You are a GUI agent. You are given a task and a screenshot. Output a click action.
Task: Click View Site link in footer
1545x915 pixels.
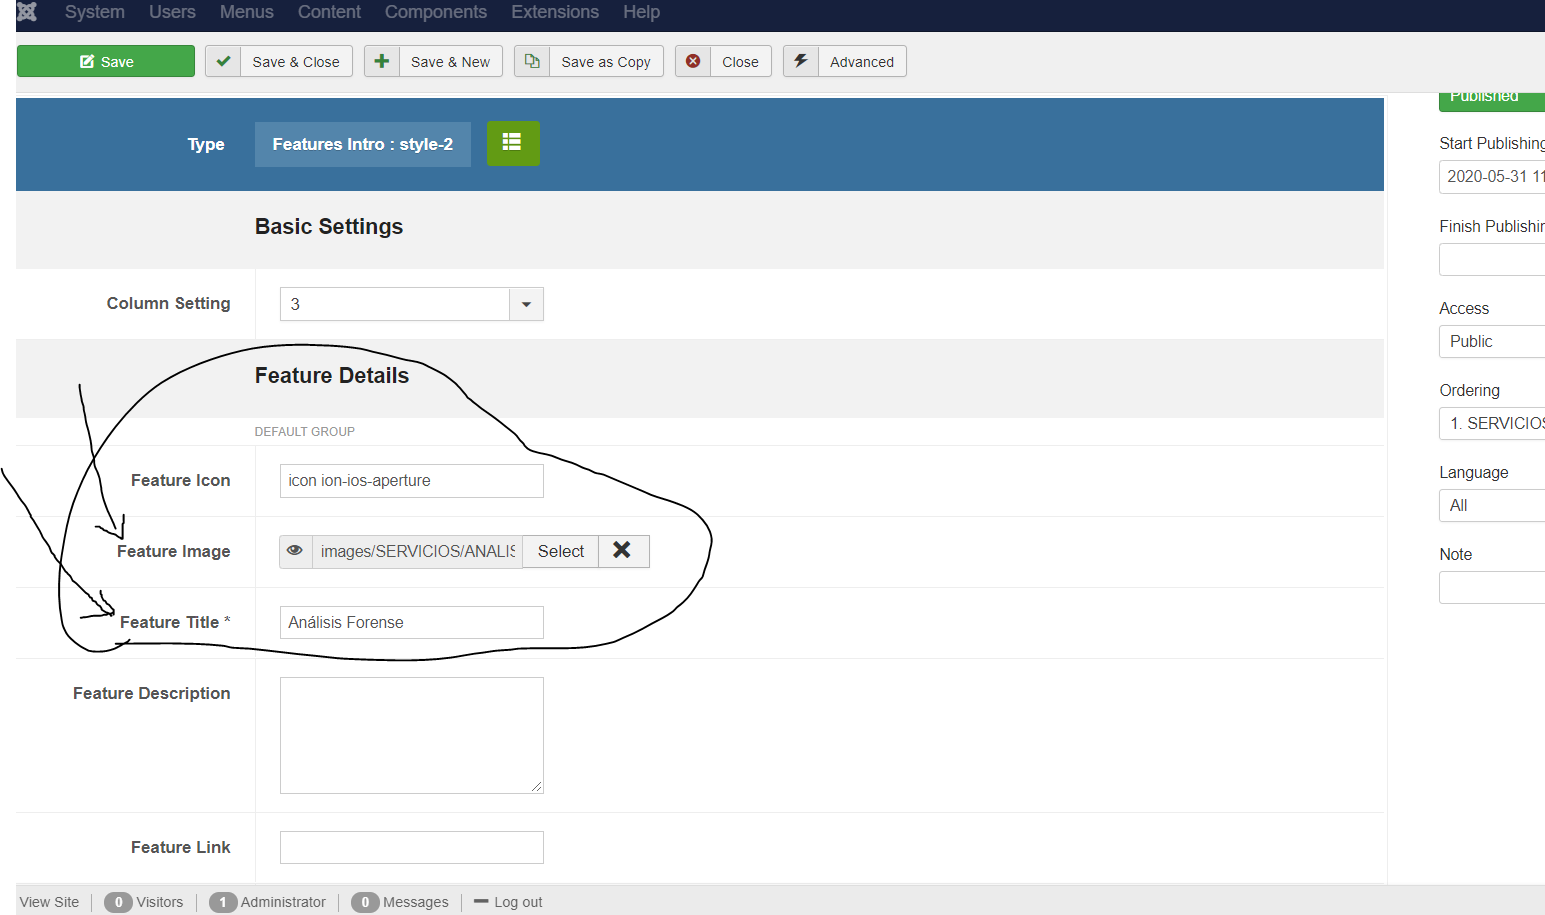pos(49,902)
